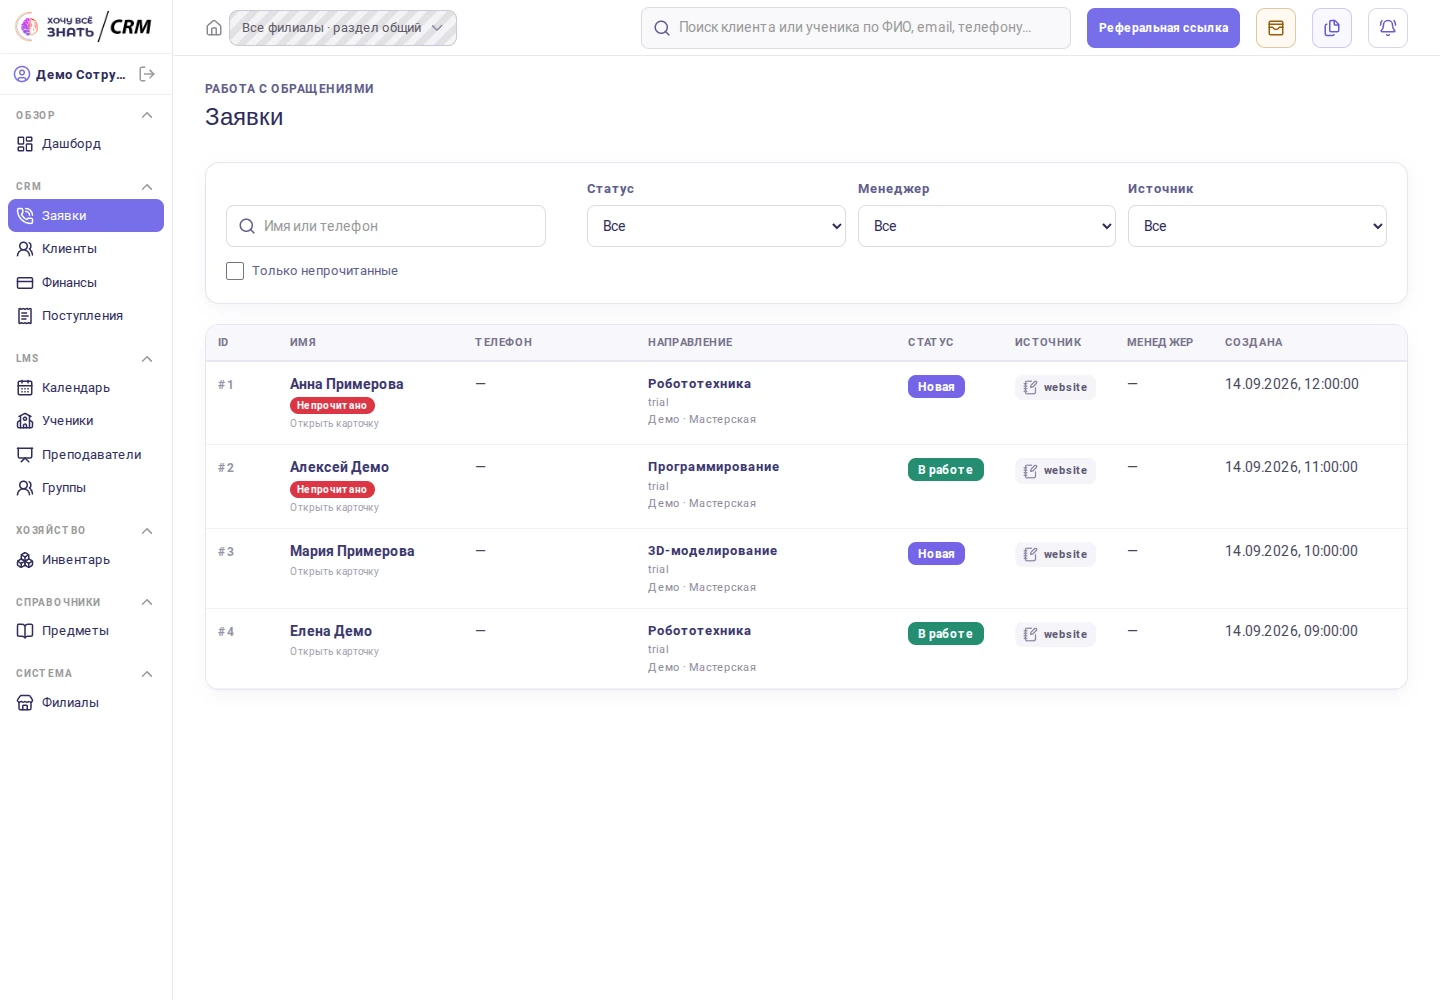Open the notifications bell icon
The image size is (1440, 1000).
coord(1388,28)
